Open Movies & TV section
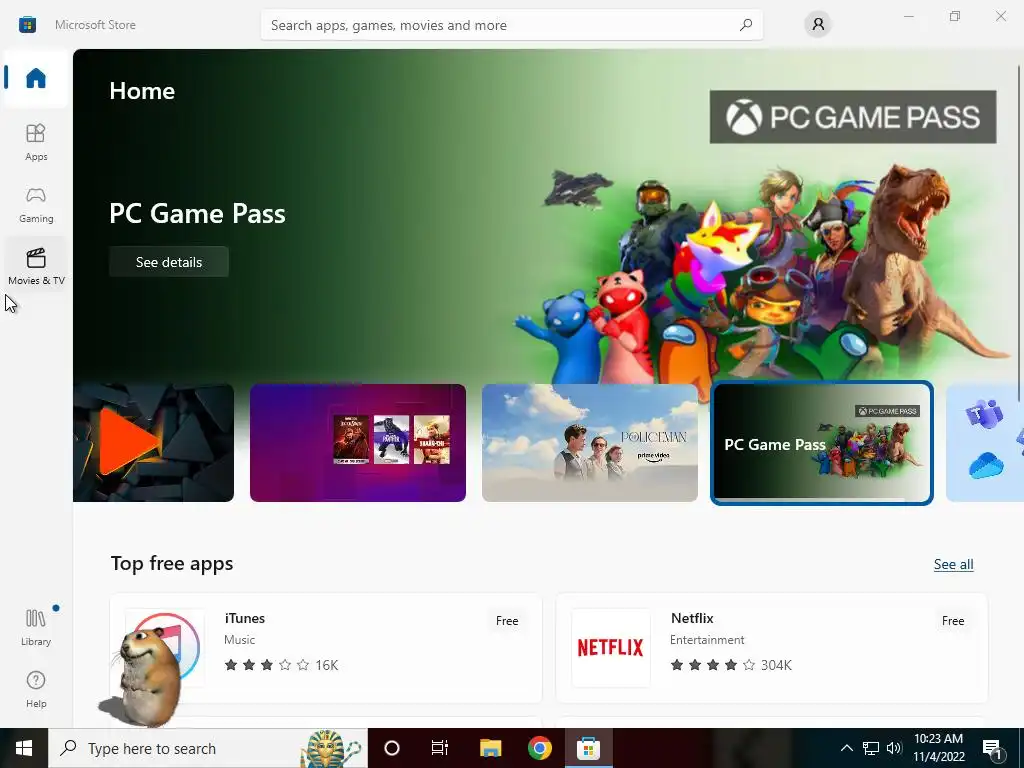The image size is (1024, 768). coord(36,266)
